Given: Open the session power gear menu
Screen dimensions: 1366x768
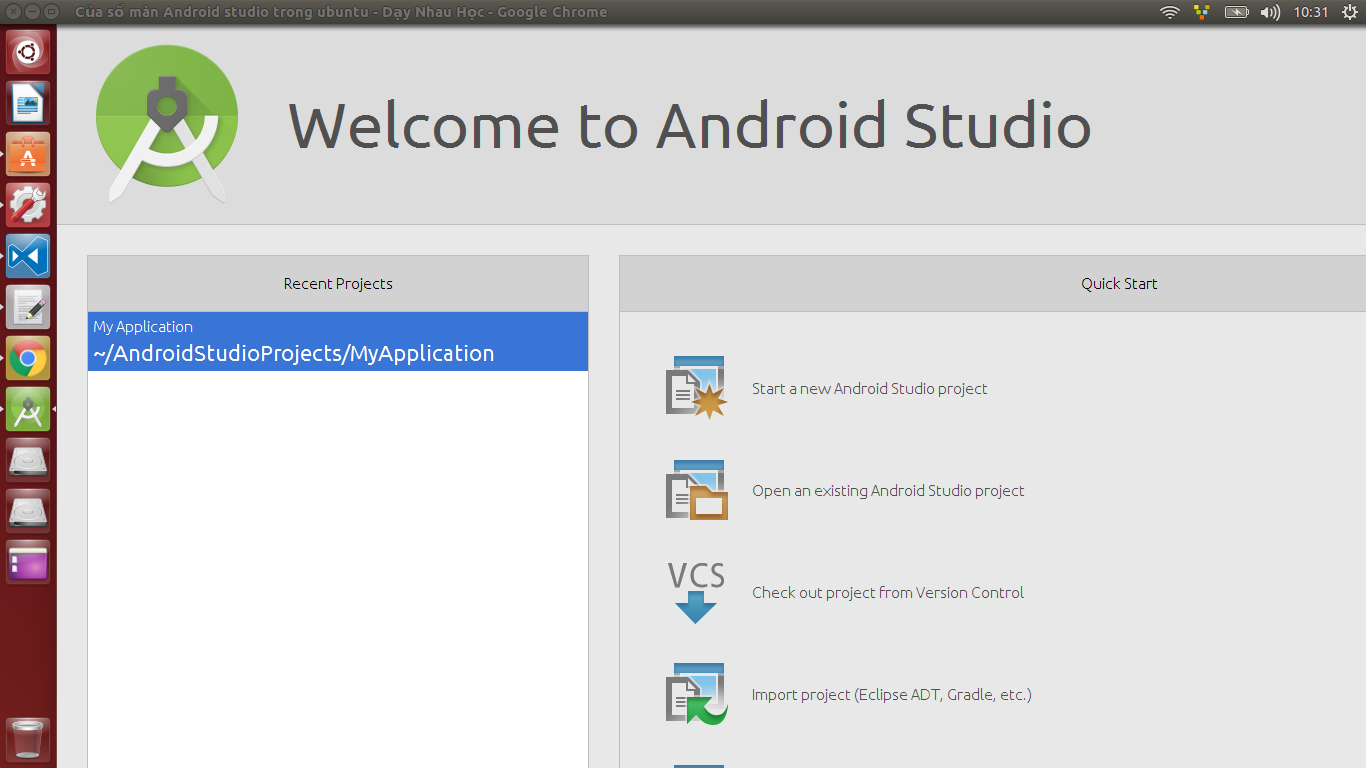Looking at the screenshot, I should [x=1351, y=12].
